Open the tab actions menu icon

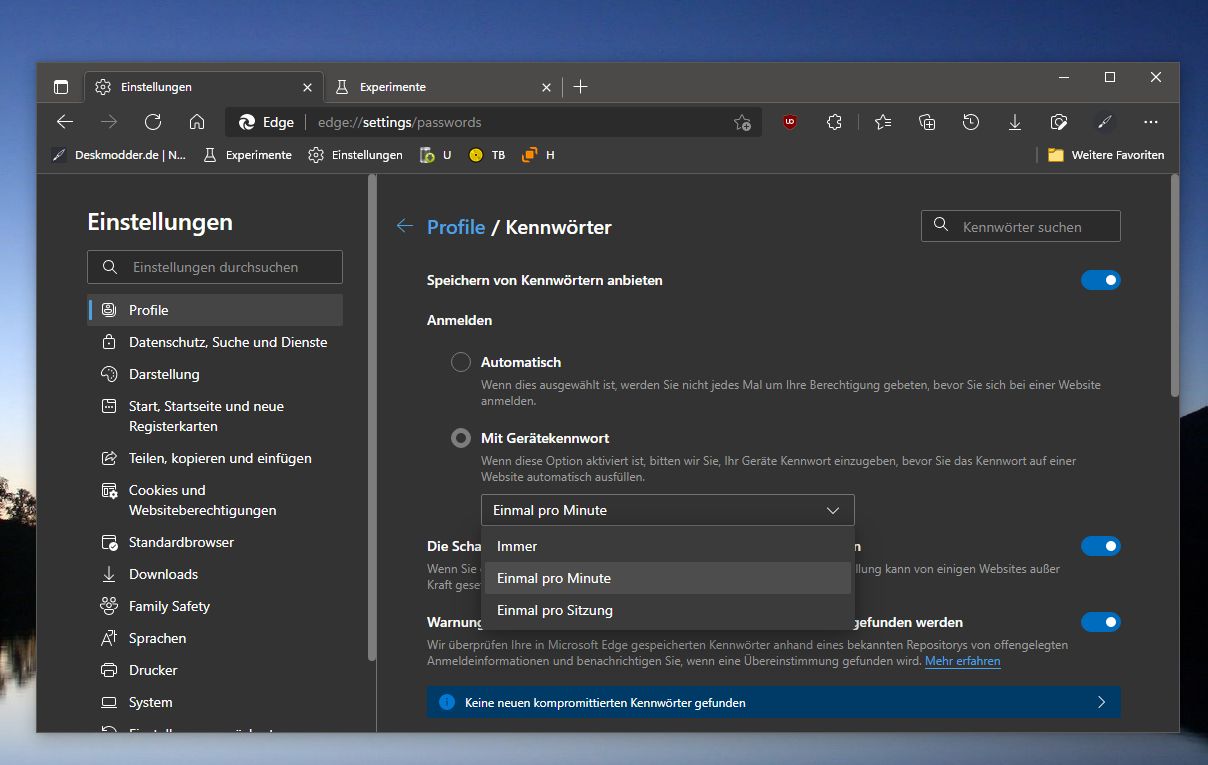point(61,87)
